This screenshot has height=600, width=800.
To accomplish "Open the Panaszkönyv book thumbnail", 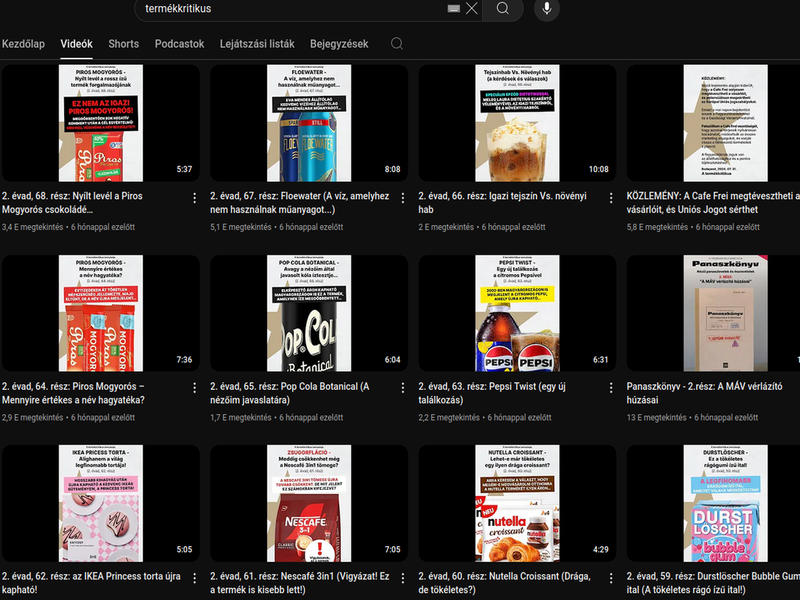I will [x=713, y=313].
